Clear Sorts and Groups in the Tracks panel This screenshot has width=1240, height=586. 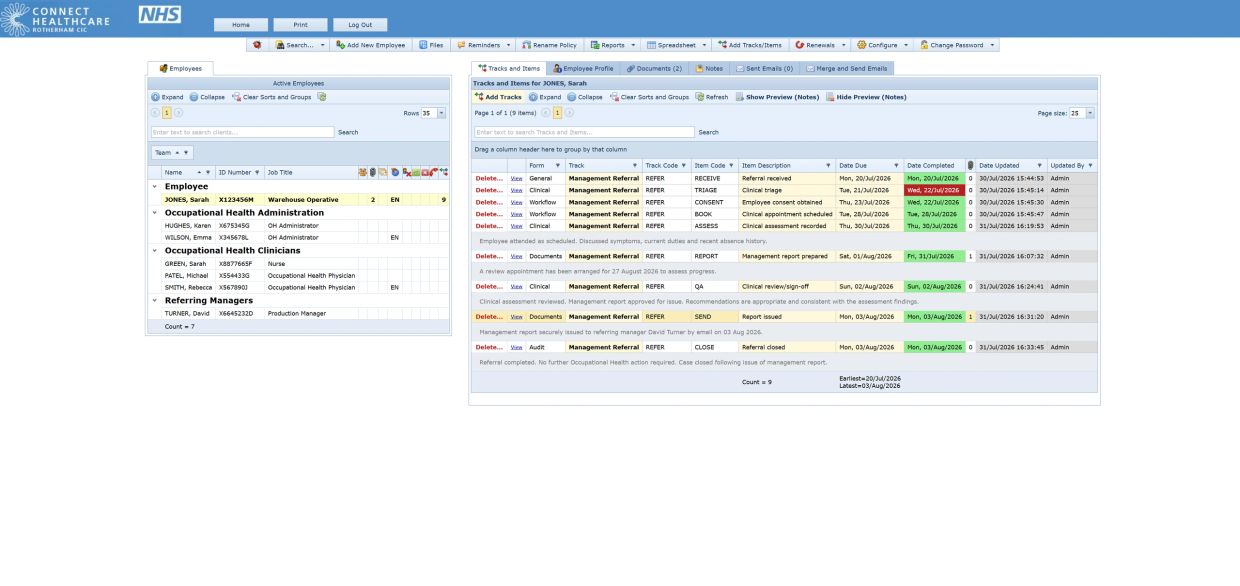coord(649,97)
